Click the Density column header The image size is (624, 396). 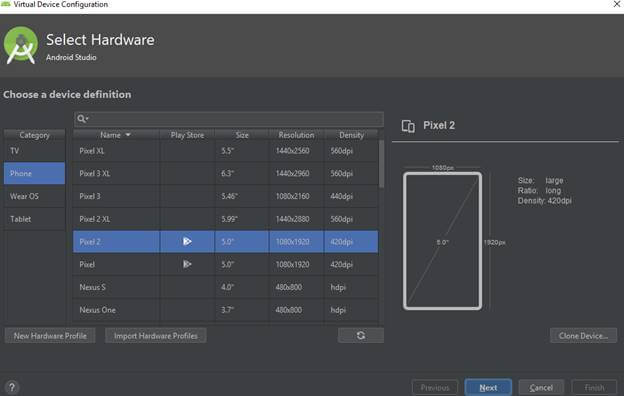click(351, 135)
